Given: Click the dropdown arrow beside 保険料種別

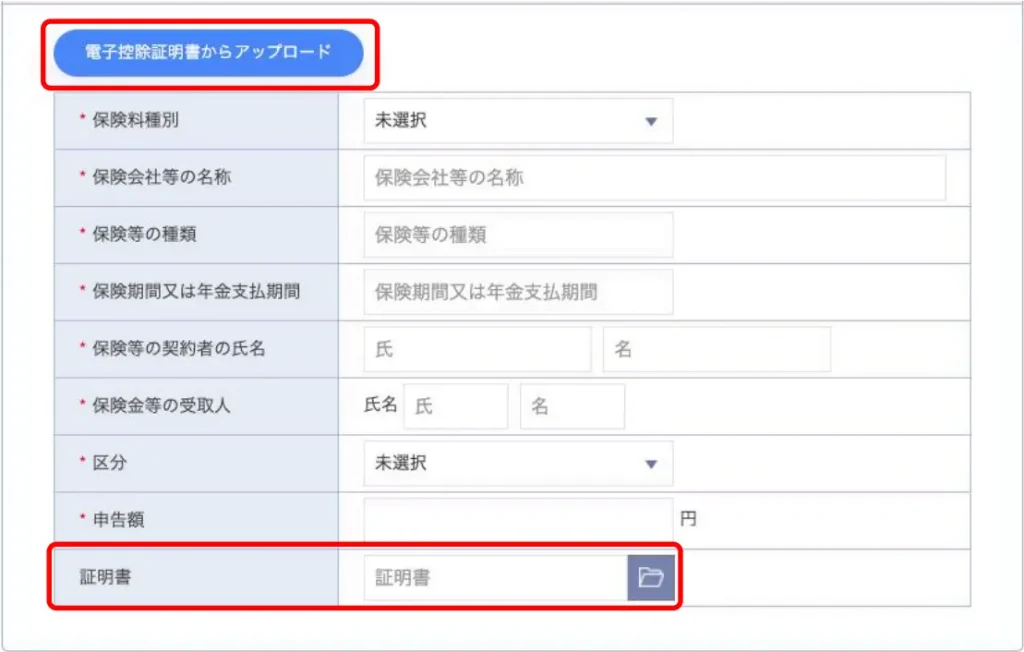Looking at the screenshot, I should (652, 121).
